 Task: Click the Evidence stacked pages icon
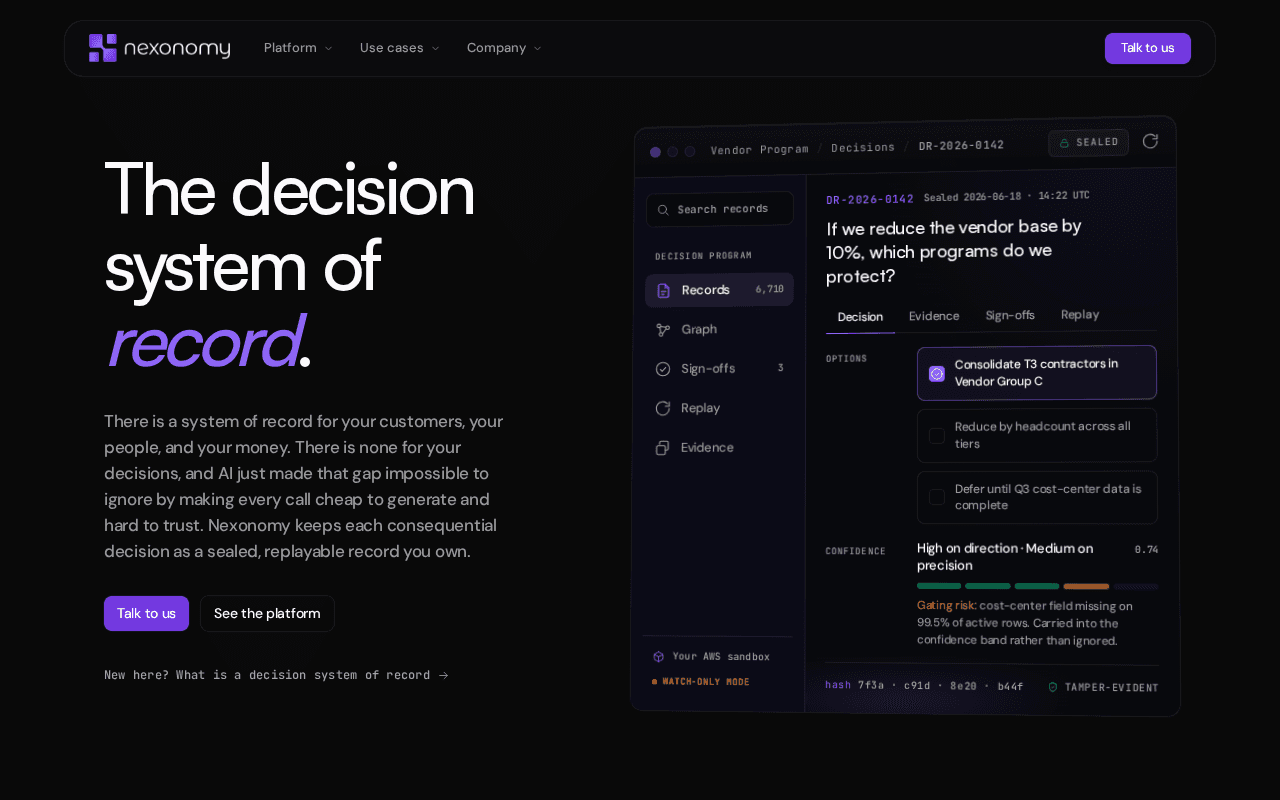pyautogui.click(x=662, y=448)
